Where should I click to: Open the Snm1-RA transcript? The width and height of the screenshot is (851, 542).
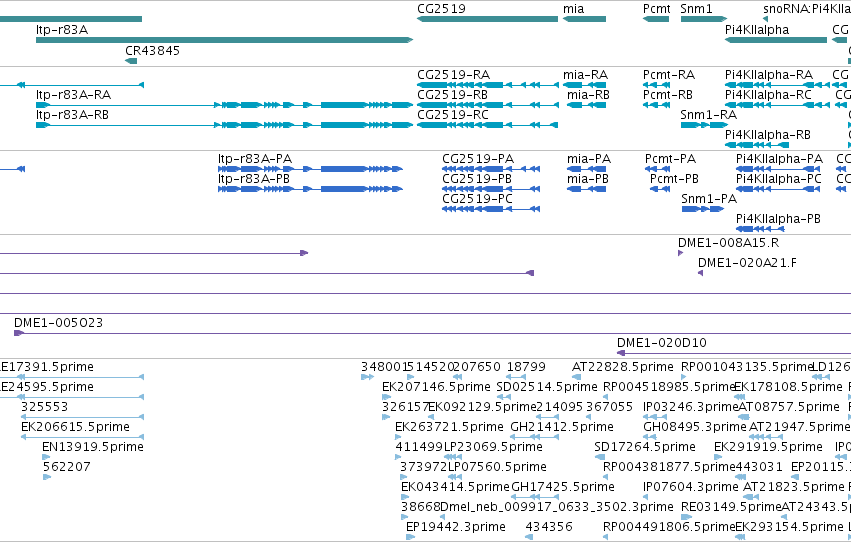click(x=703, y=125)
